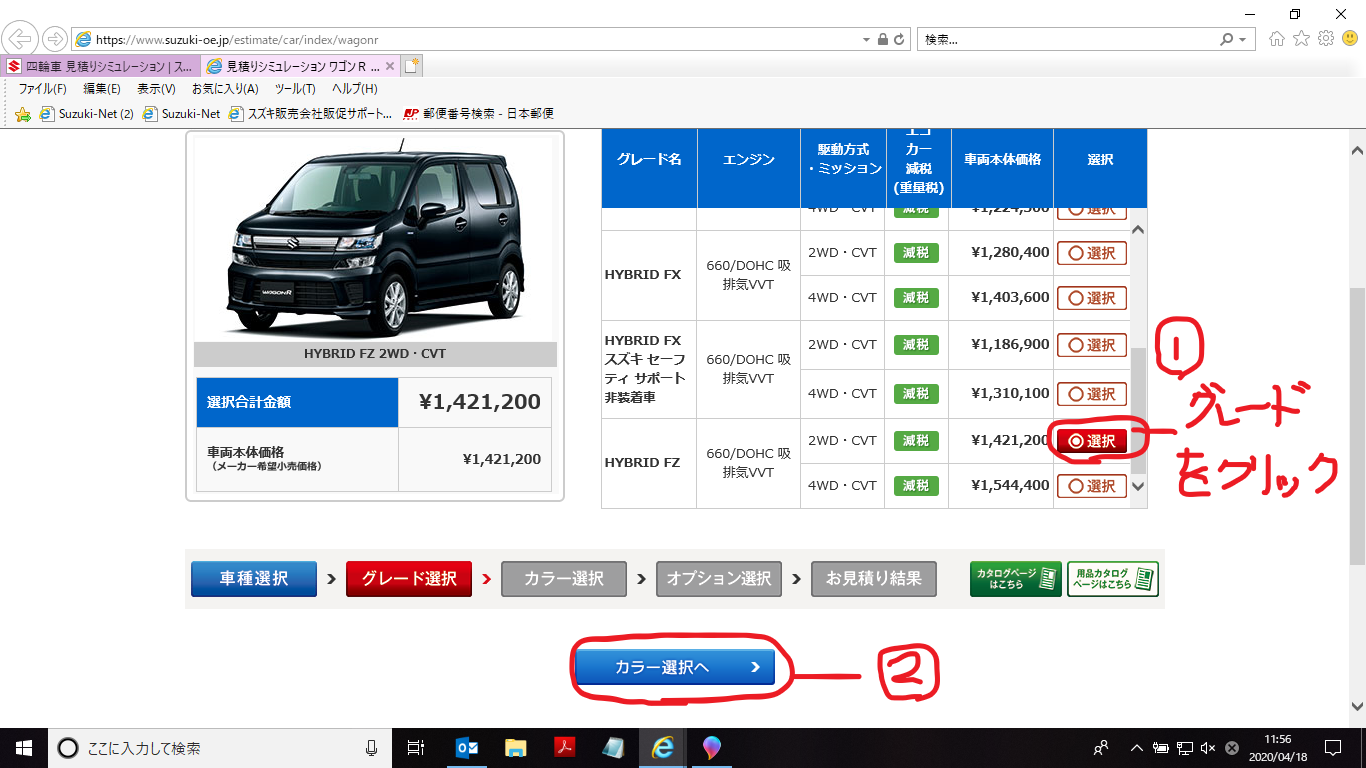Open the ヘルプ(H) menu
This screenshot has height=768, width=1366.
tap(355, 89)
